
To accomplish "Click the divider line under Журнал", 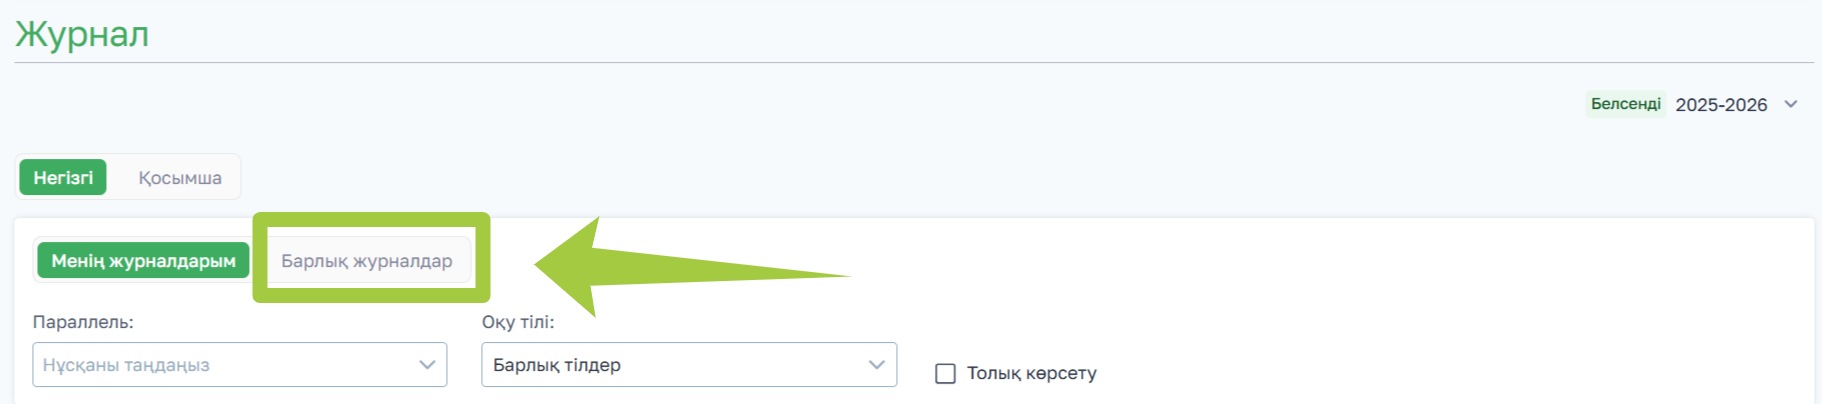I will click(x=900, y=63).
